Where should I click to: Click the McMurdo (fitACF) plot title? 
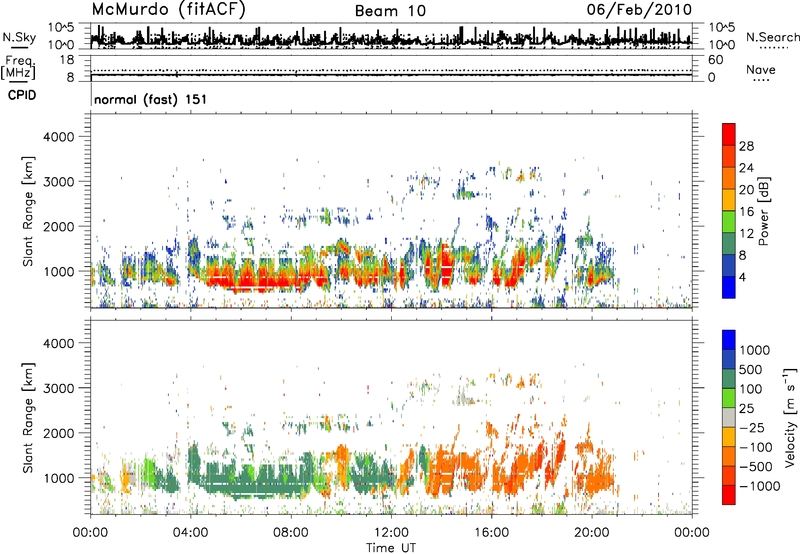coord(168,10)
